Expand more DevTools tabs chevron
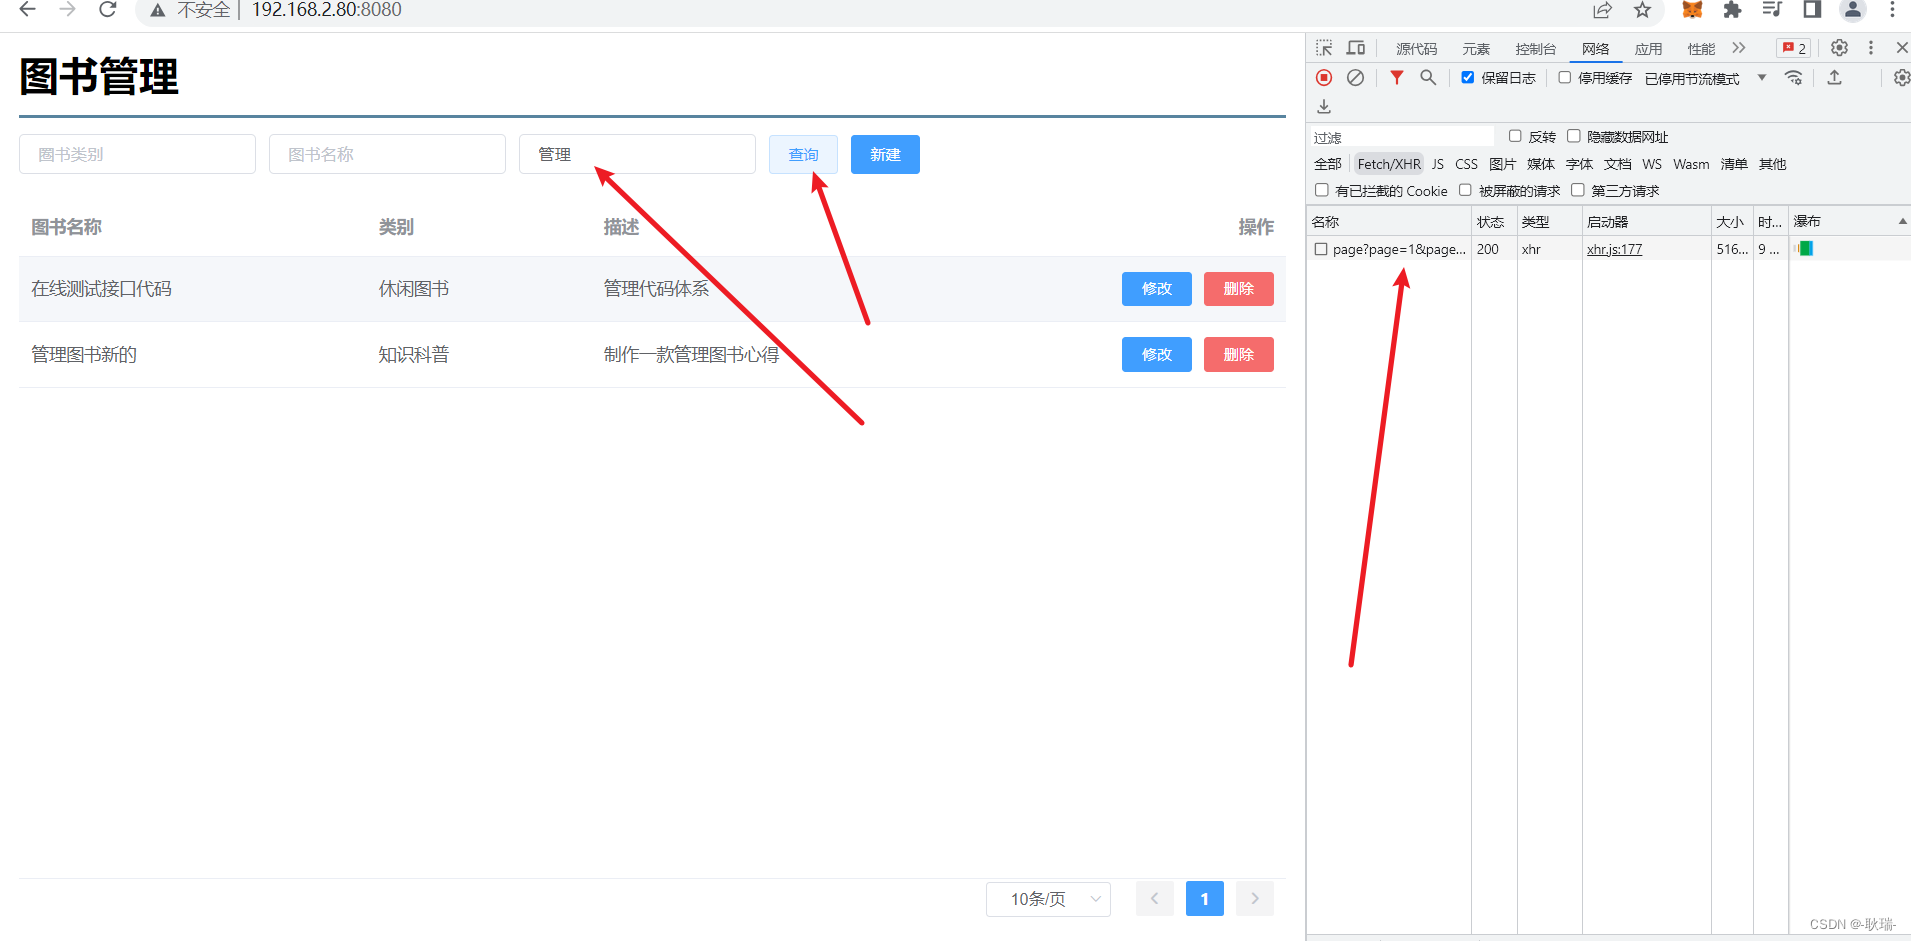 [x=1739, y=48]
